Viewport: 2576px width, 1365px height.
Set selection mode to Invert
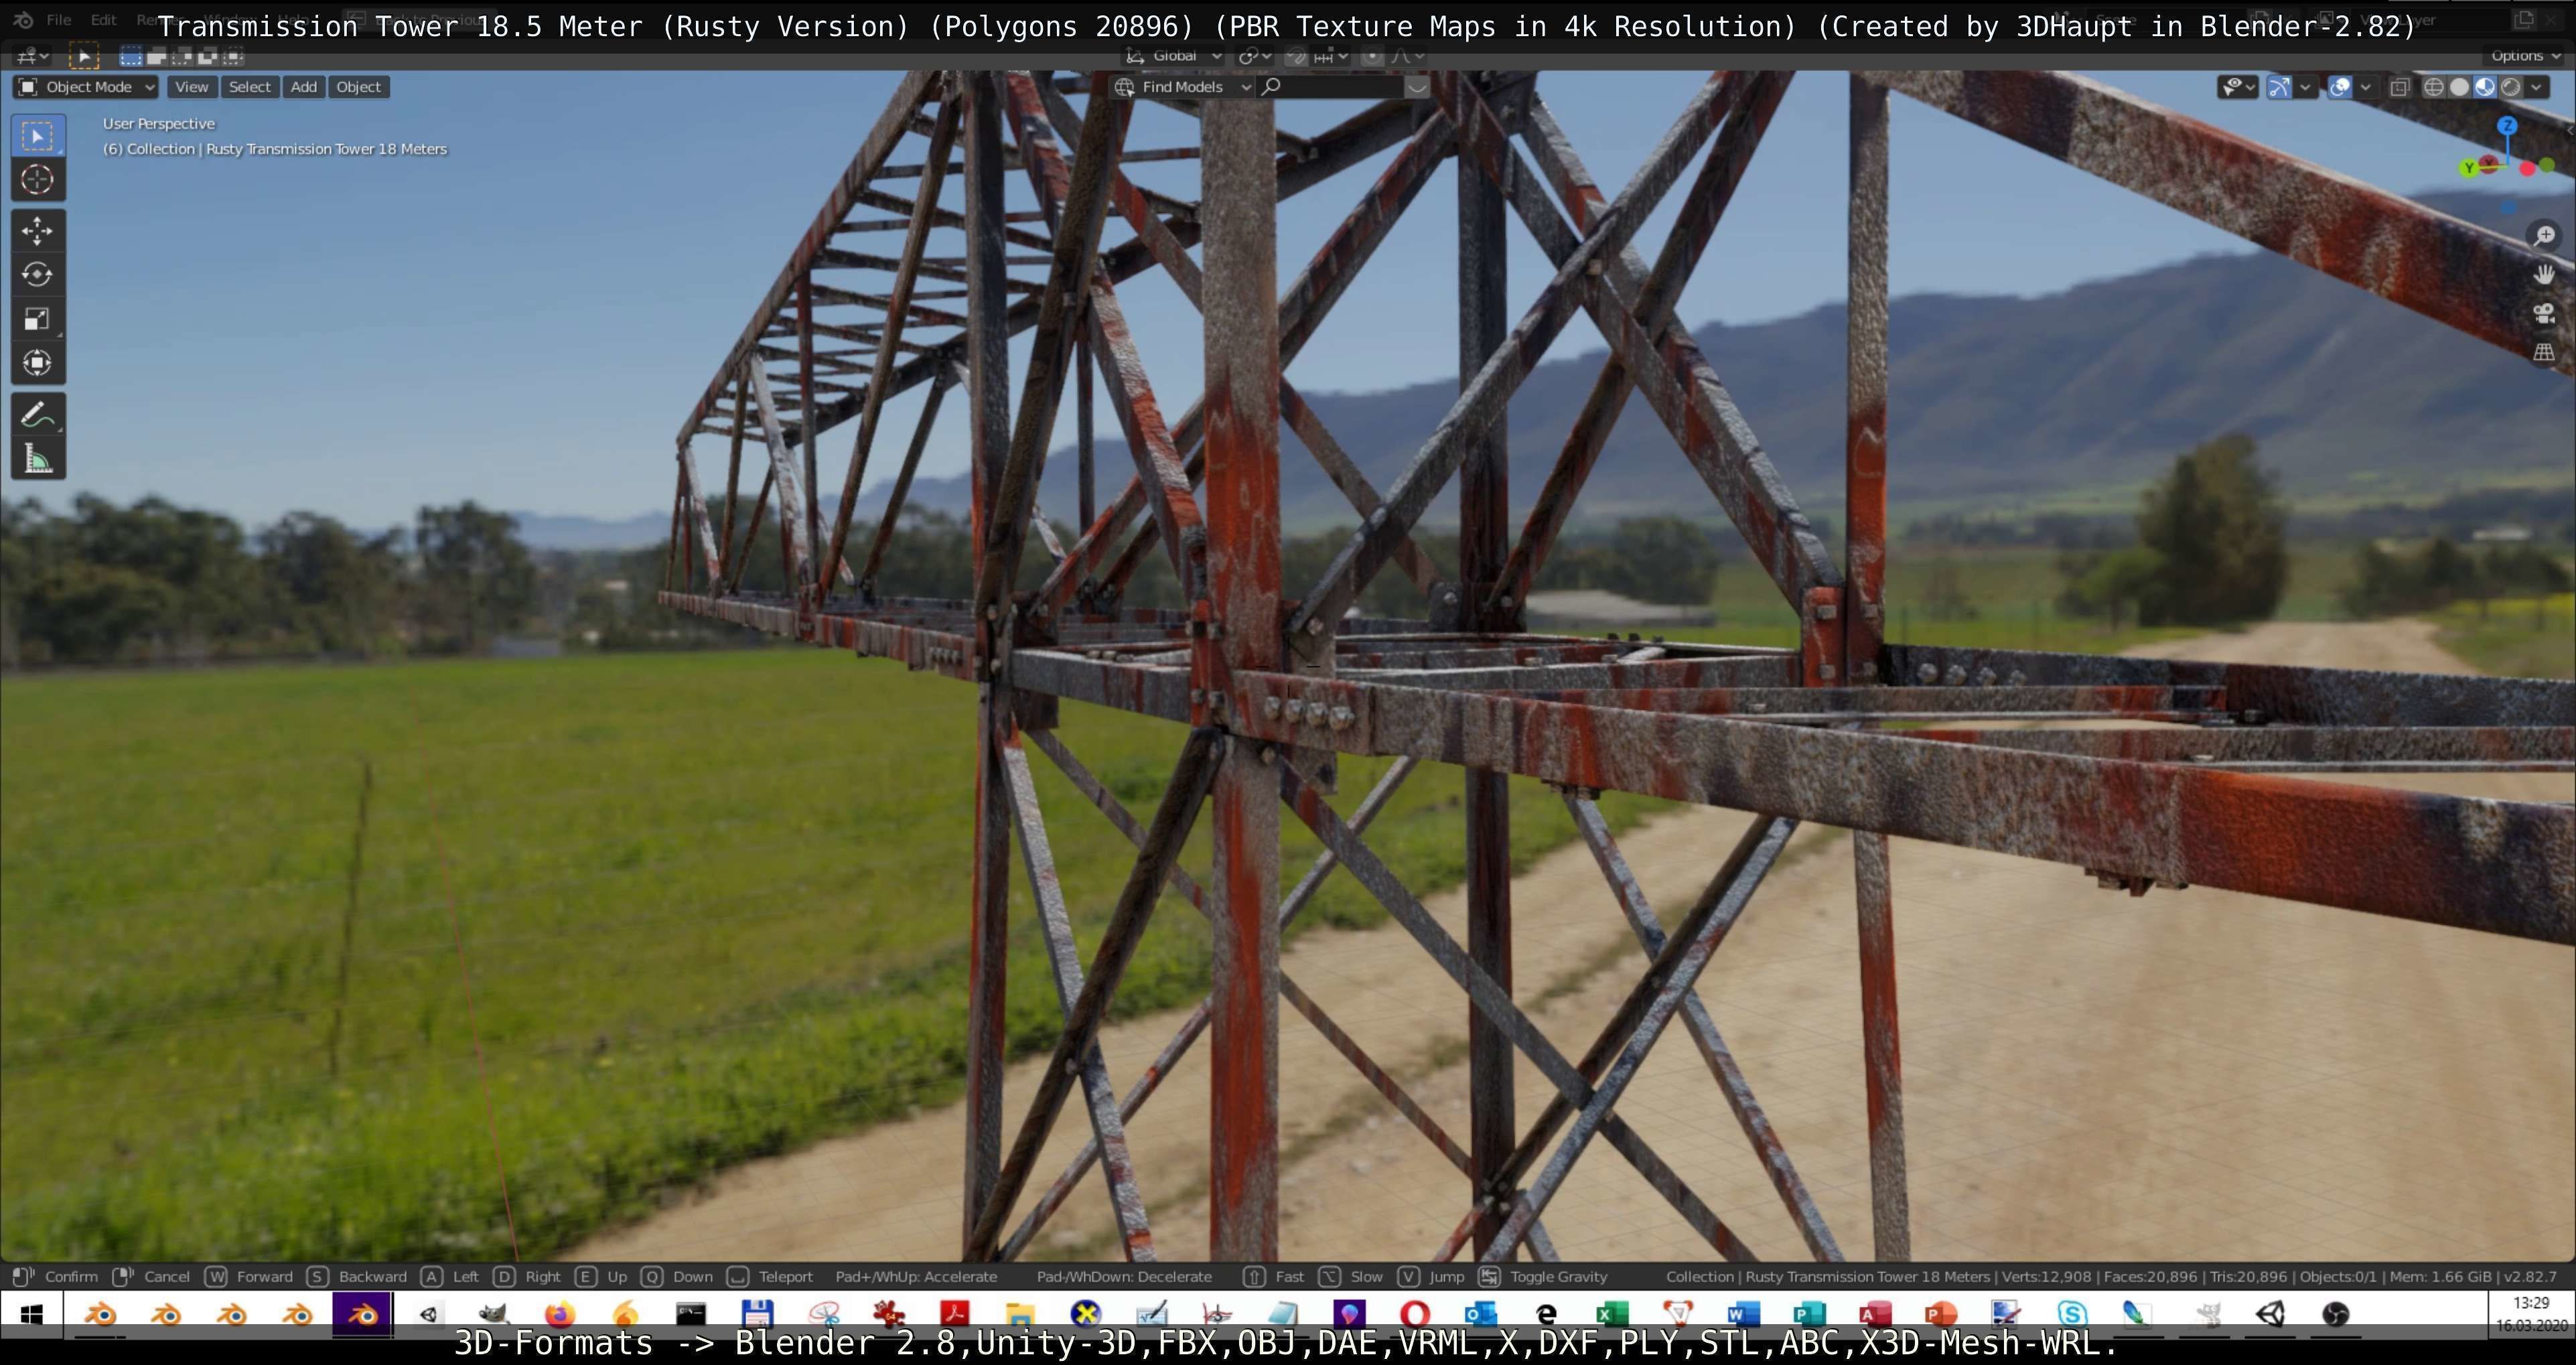point(209,57)
